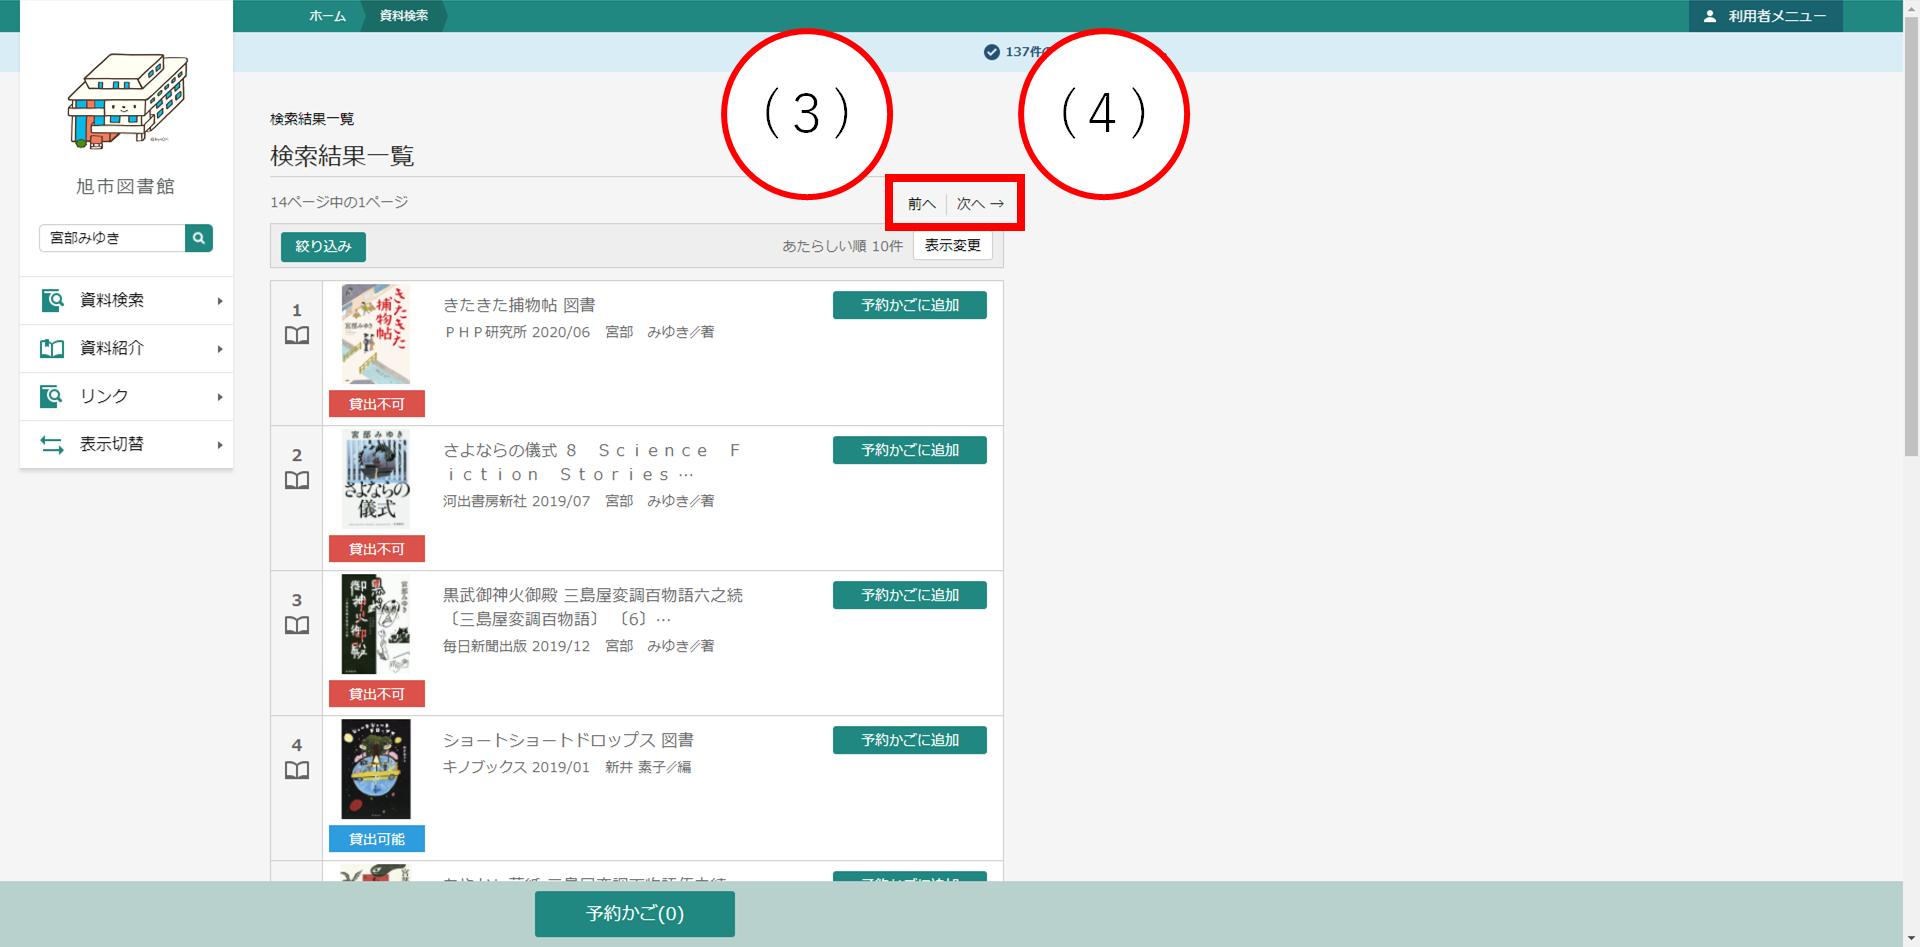The width and height of the screenshot is (1920, 947).
Task: Go to previous page with 前へ
Action: (921, 204)
